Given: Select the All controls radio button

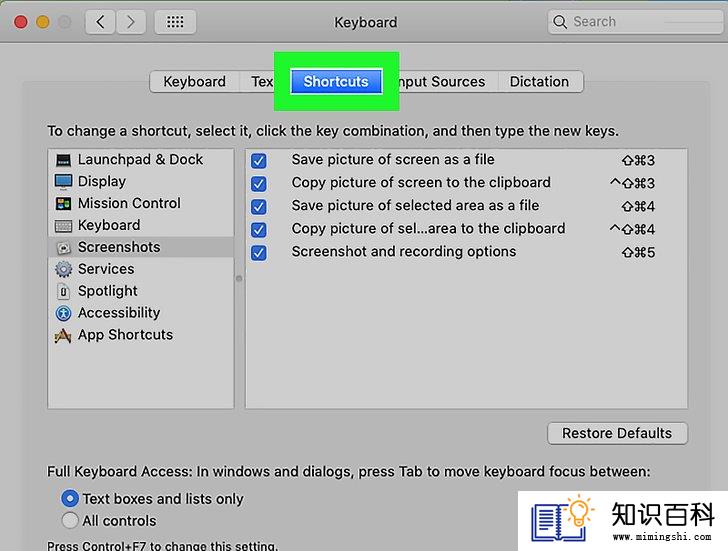Looking at the screenshot, I should (x=70, y=520).
